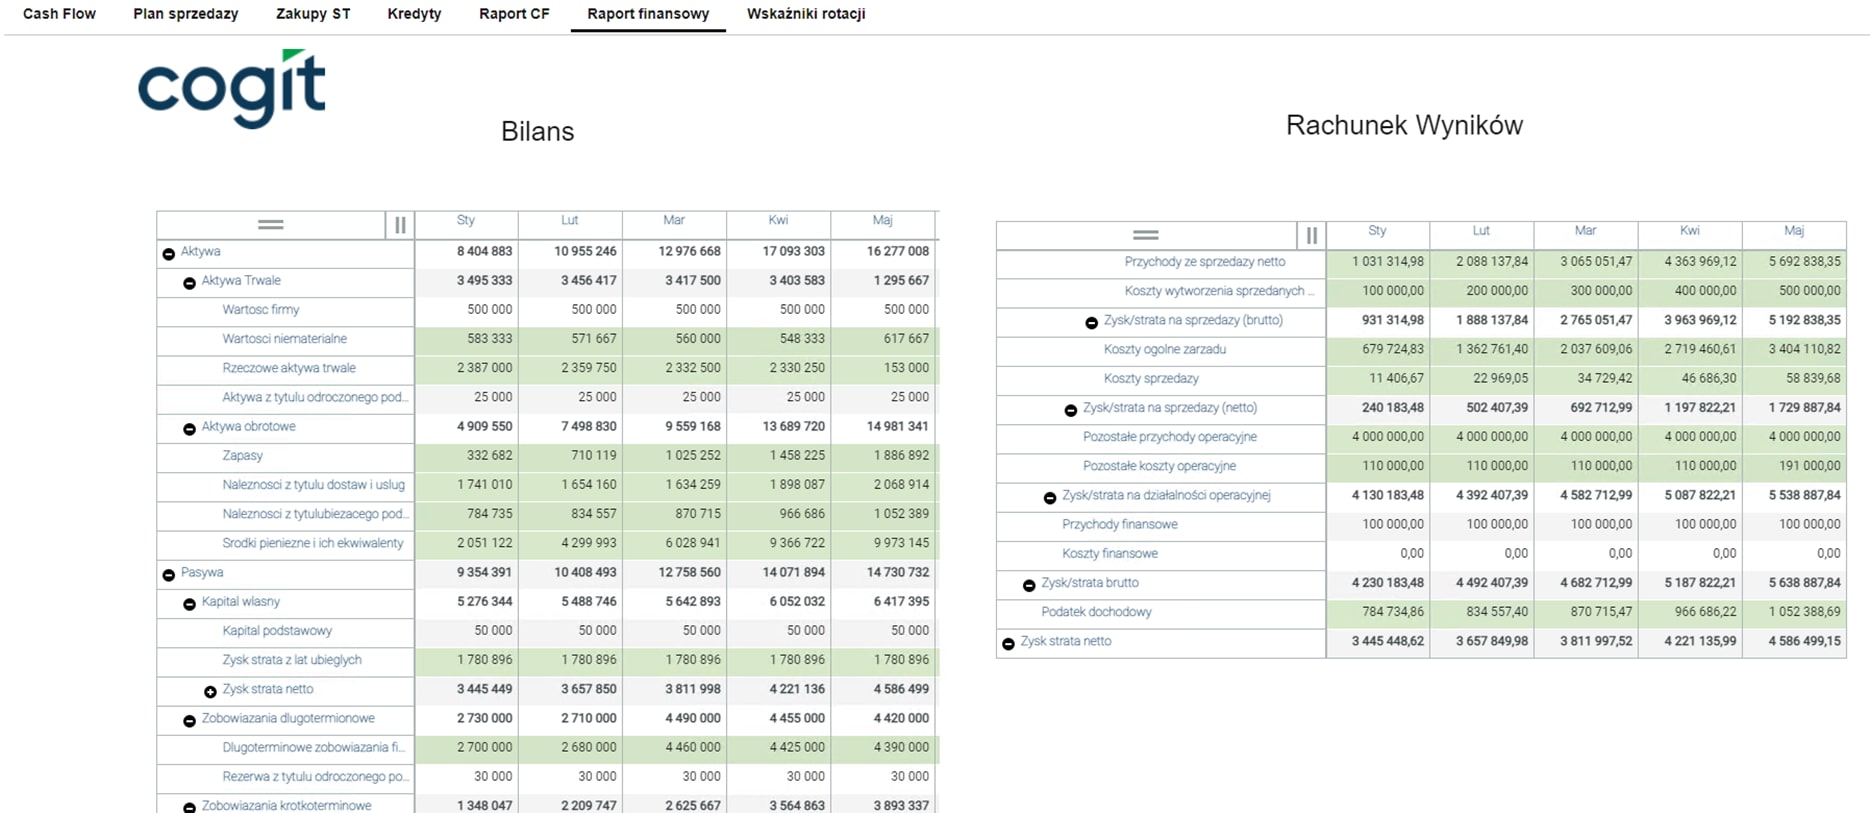Select the Kapital podstawowy row label
This screenshot has width=1870, height=813.
click(277, 631)
